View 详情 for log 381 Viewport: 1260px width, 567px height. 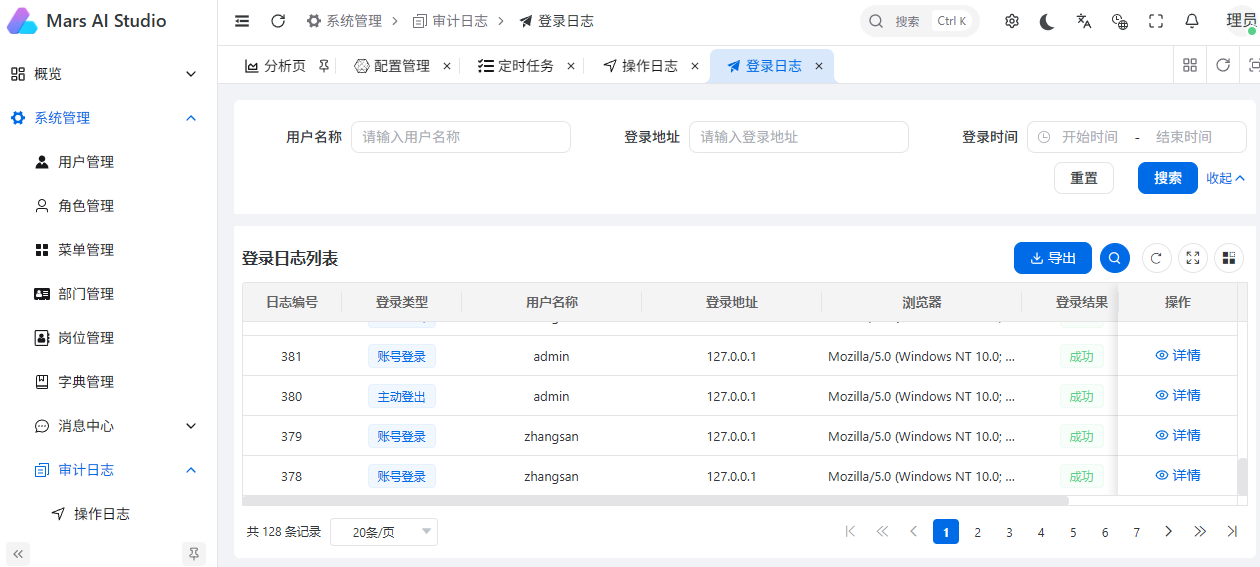click(x=1178, y=355)
